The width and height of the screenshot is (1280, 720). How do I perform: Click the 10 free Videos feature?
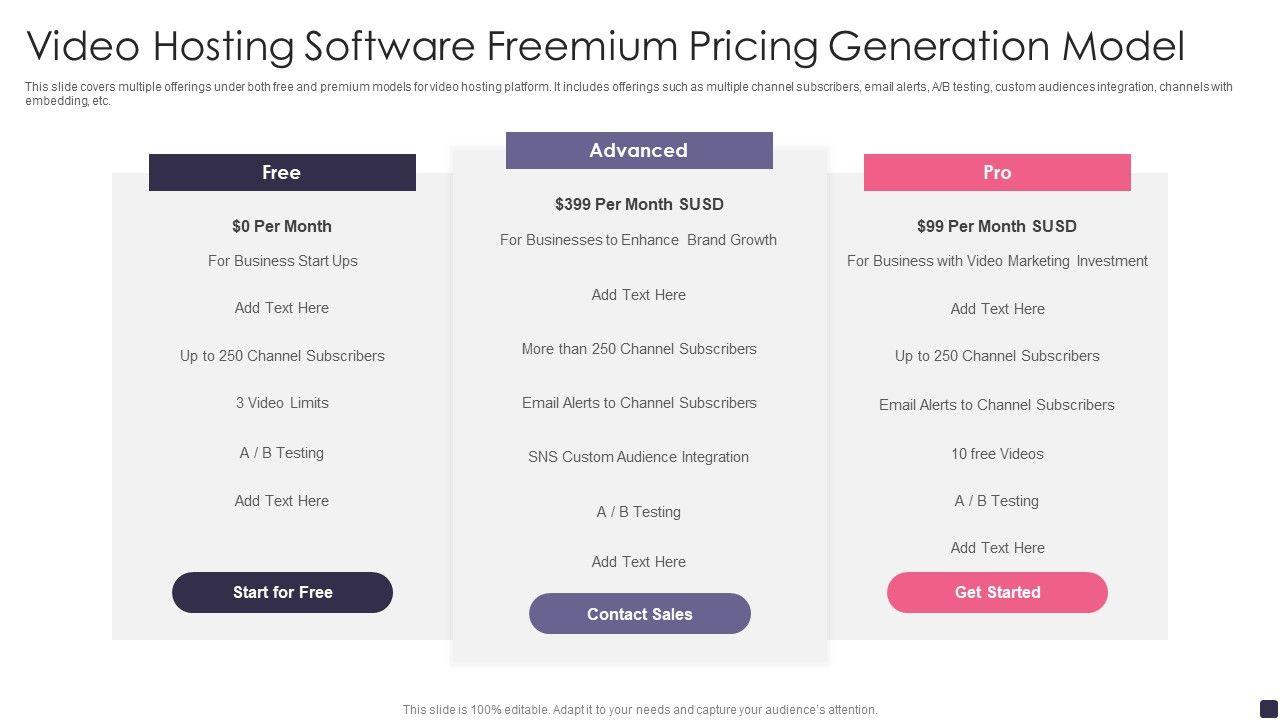pos(997,454)
